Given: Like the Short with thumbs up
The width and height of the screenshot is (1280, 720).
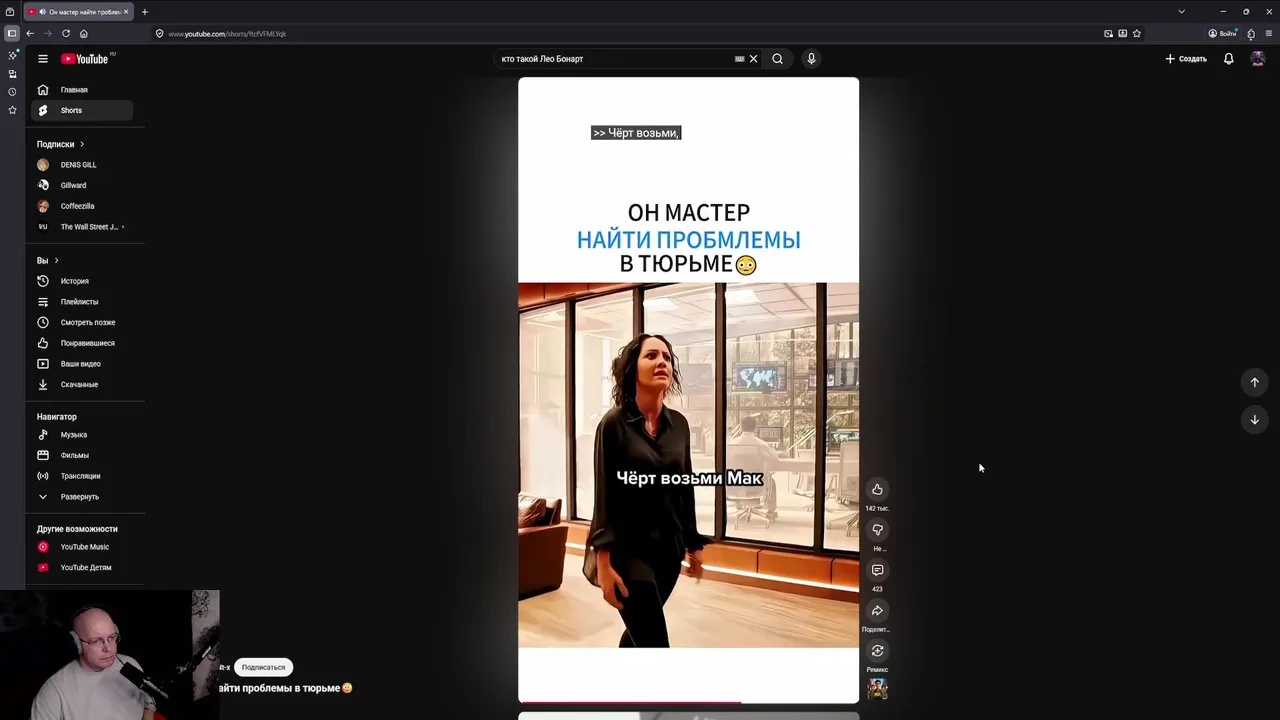Looking at the screenshot, I should (x=877, y=489).
